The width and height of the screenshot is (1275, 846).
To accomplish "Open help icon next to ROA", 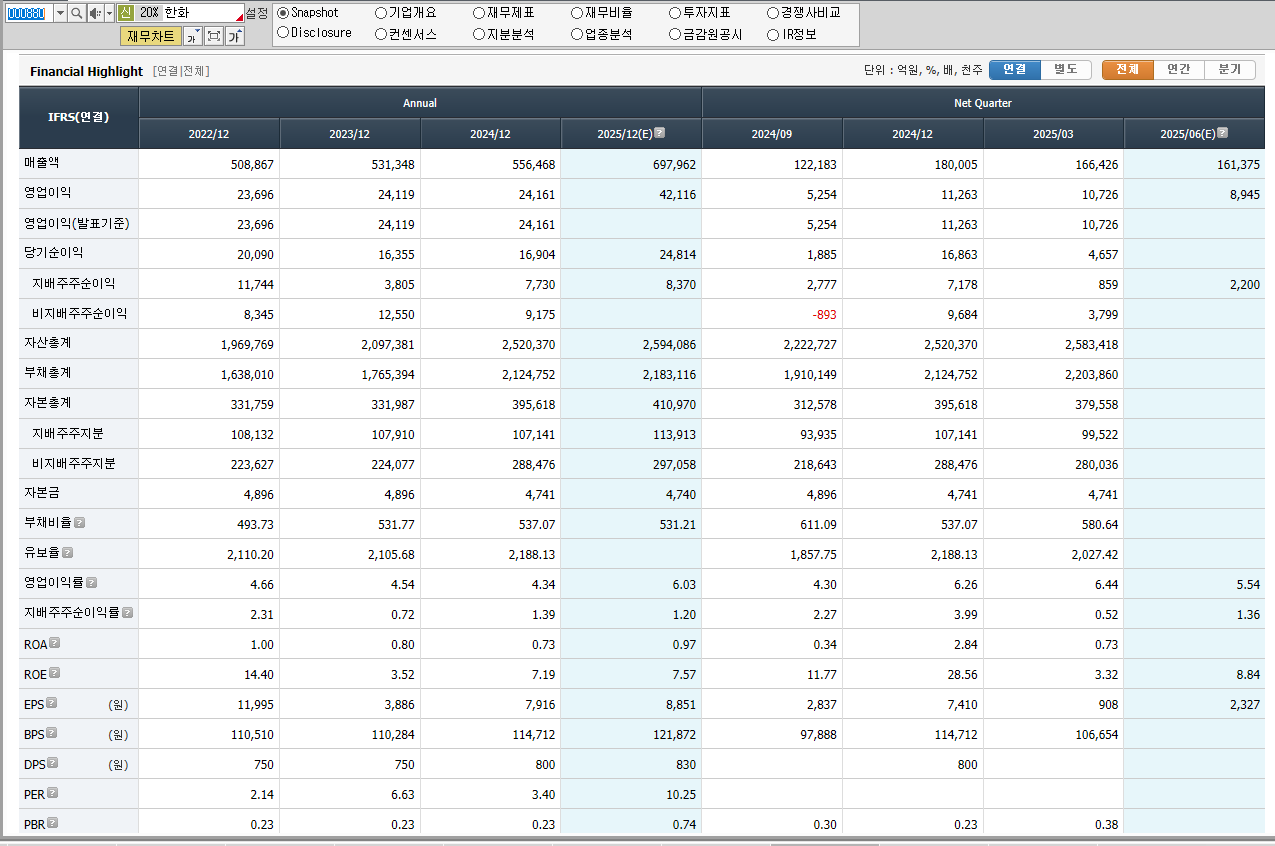I will [x=54, y=642].
